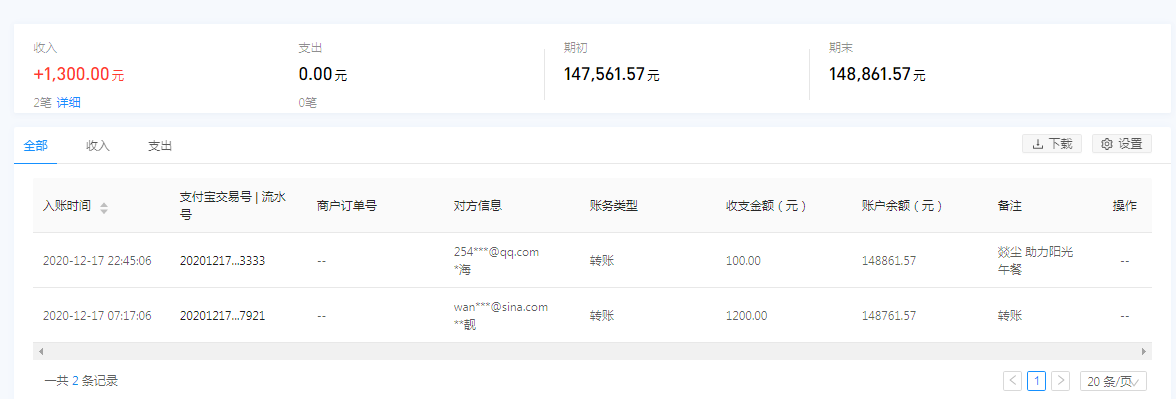Sort by 入账时间 using sort arrows

[x=104, y=208]
